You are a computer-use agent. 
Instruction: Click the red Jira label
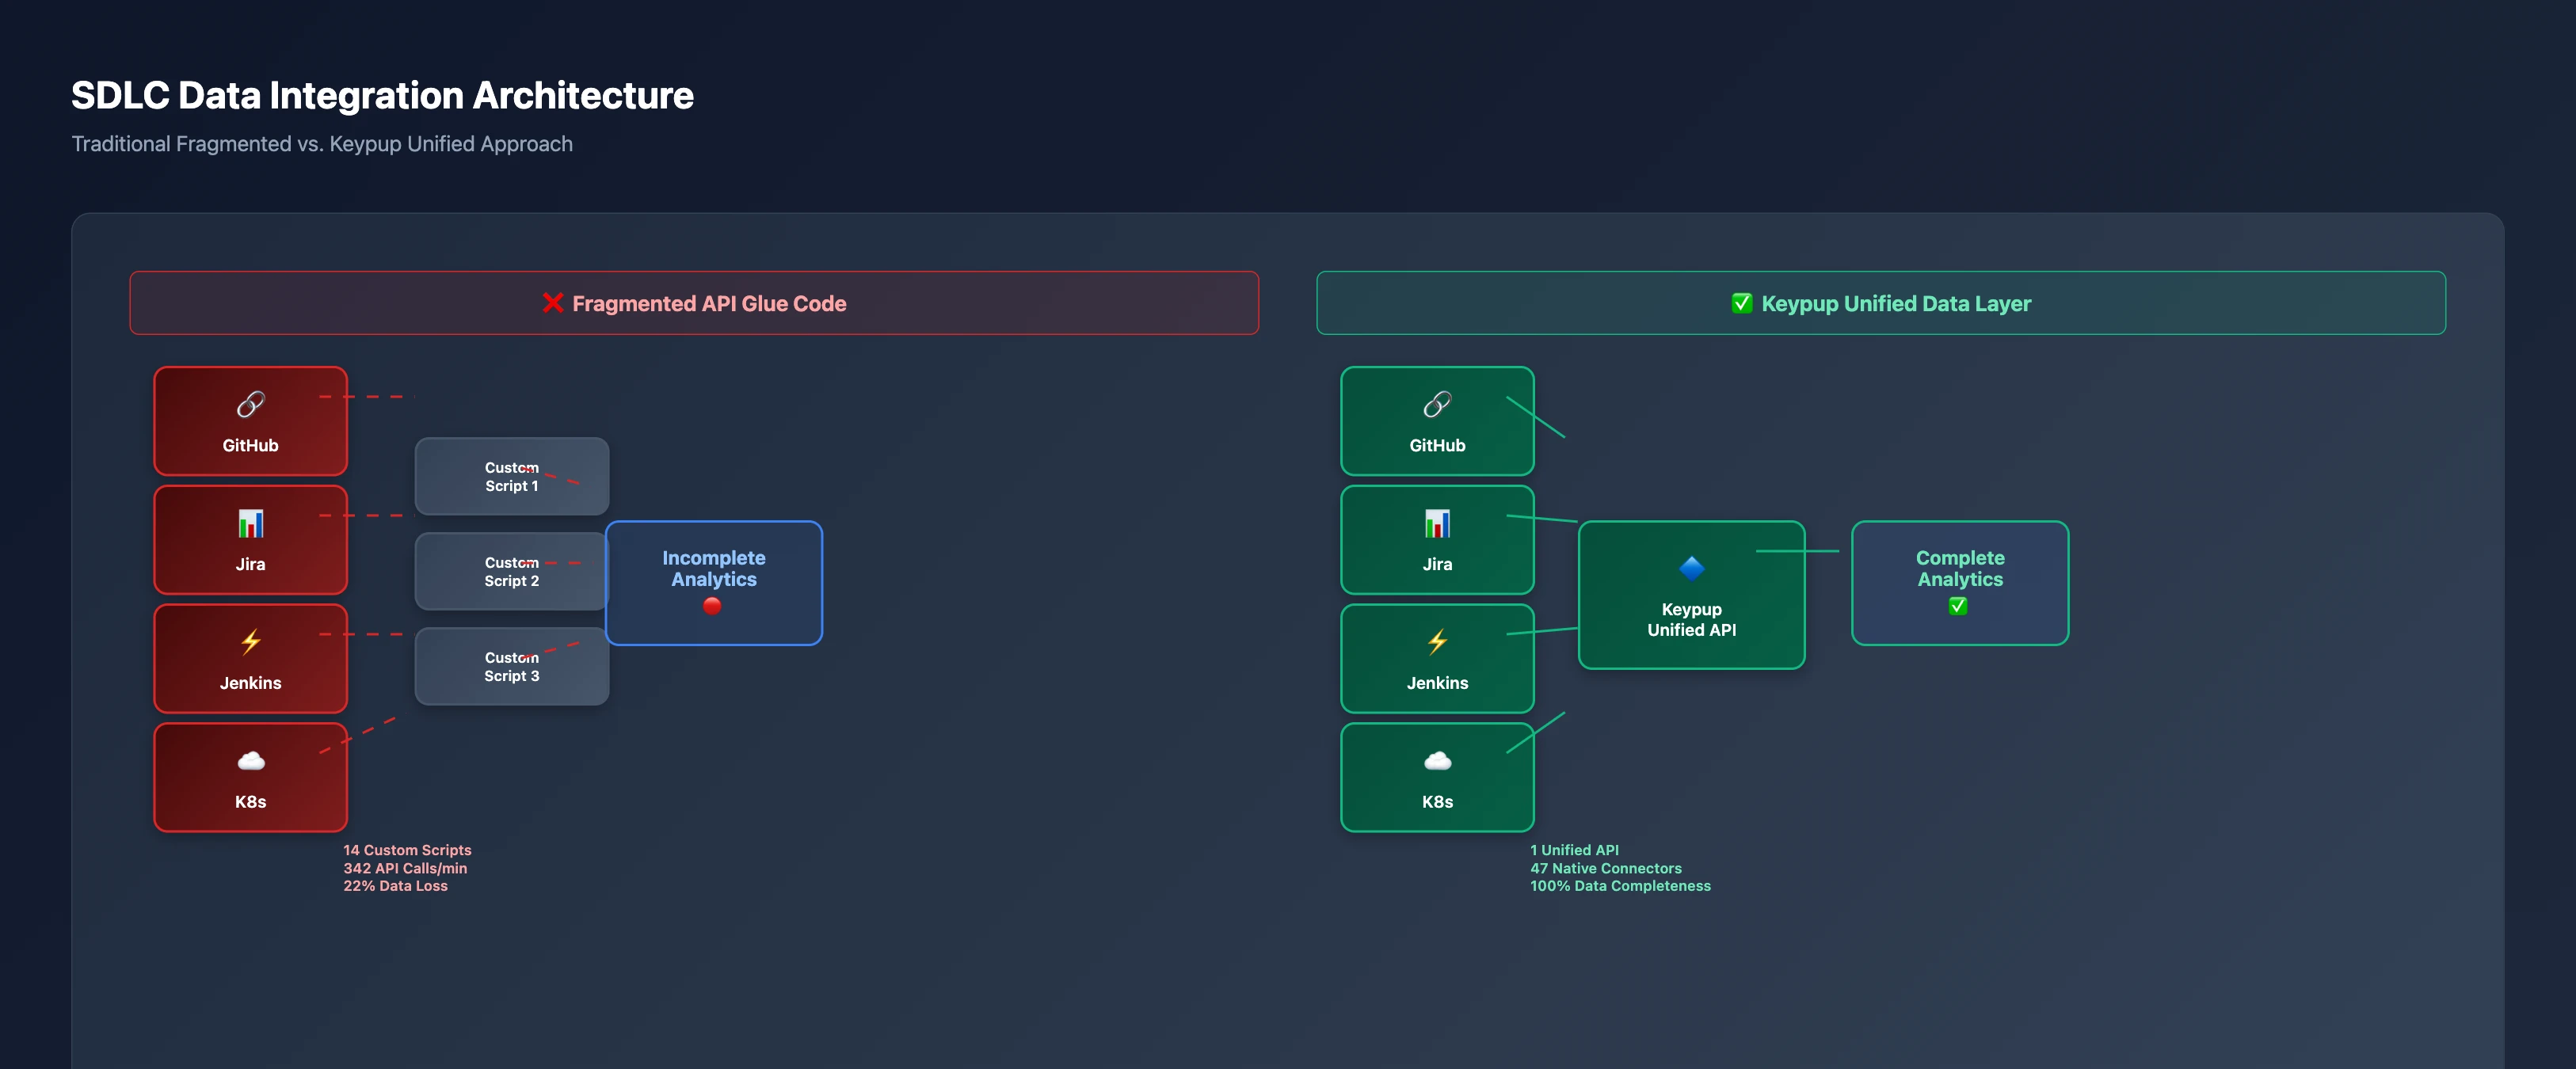tap(250, 564)
